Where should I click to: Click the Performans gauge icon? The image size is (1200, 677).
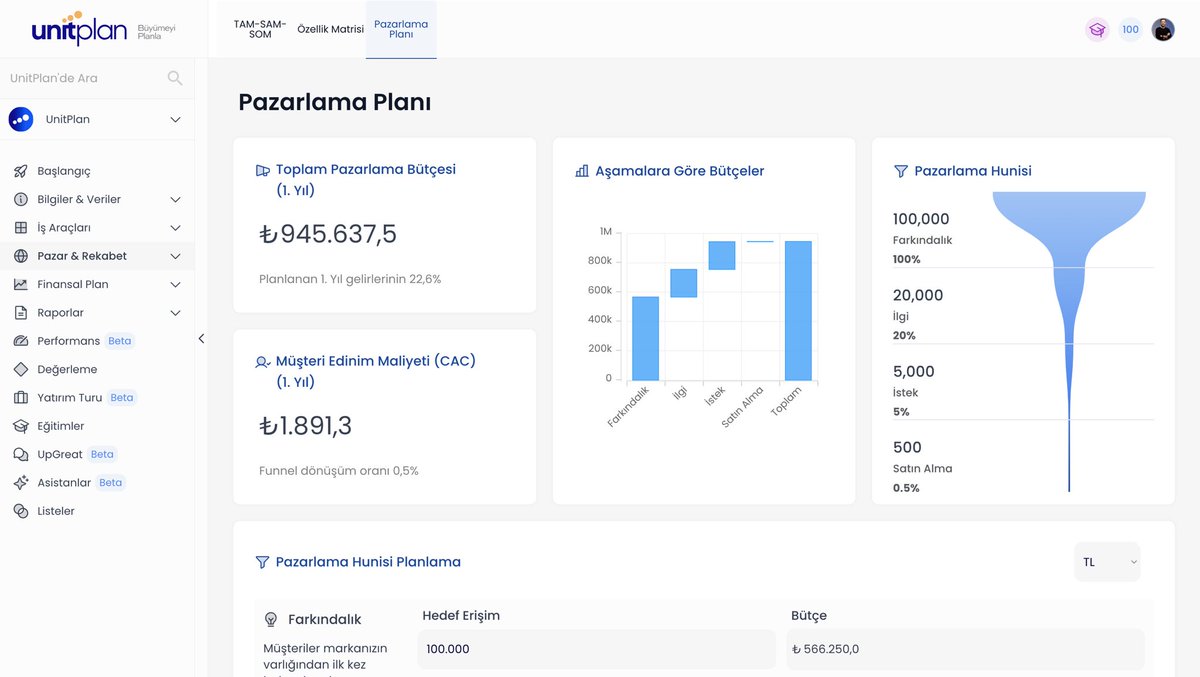coord(21,341)
